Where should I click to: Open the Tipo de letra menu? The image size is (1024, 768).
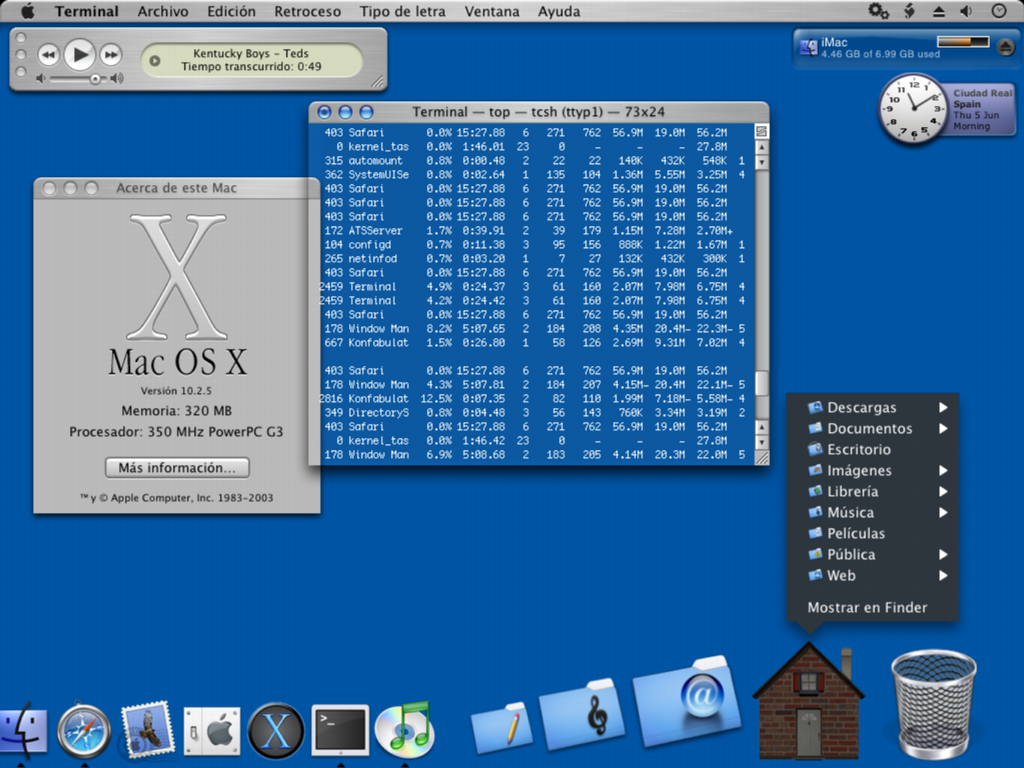403,11
